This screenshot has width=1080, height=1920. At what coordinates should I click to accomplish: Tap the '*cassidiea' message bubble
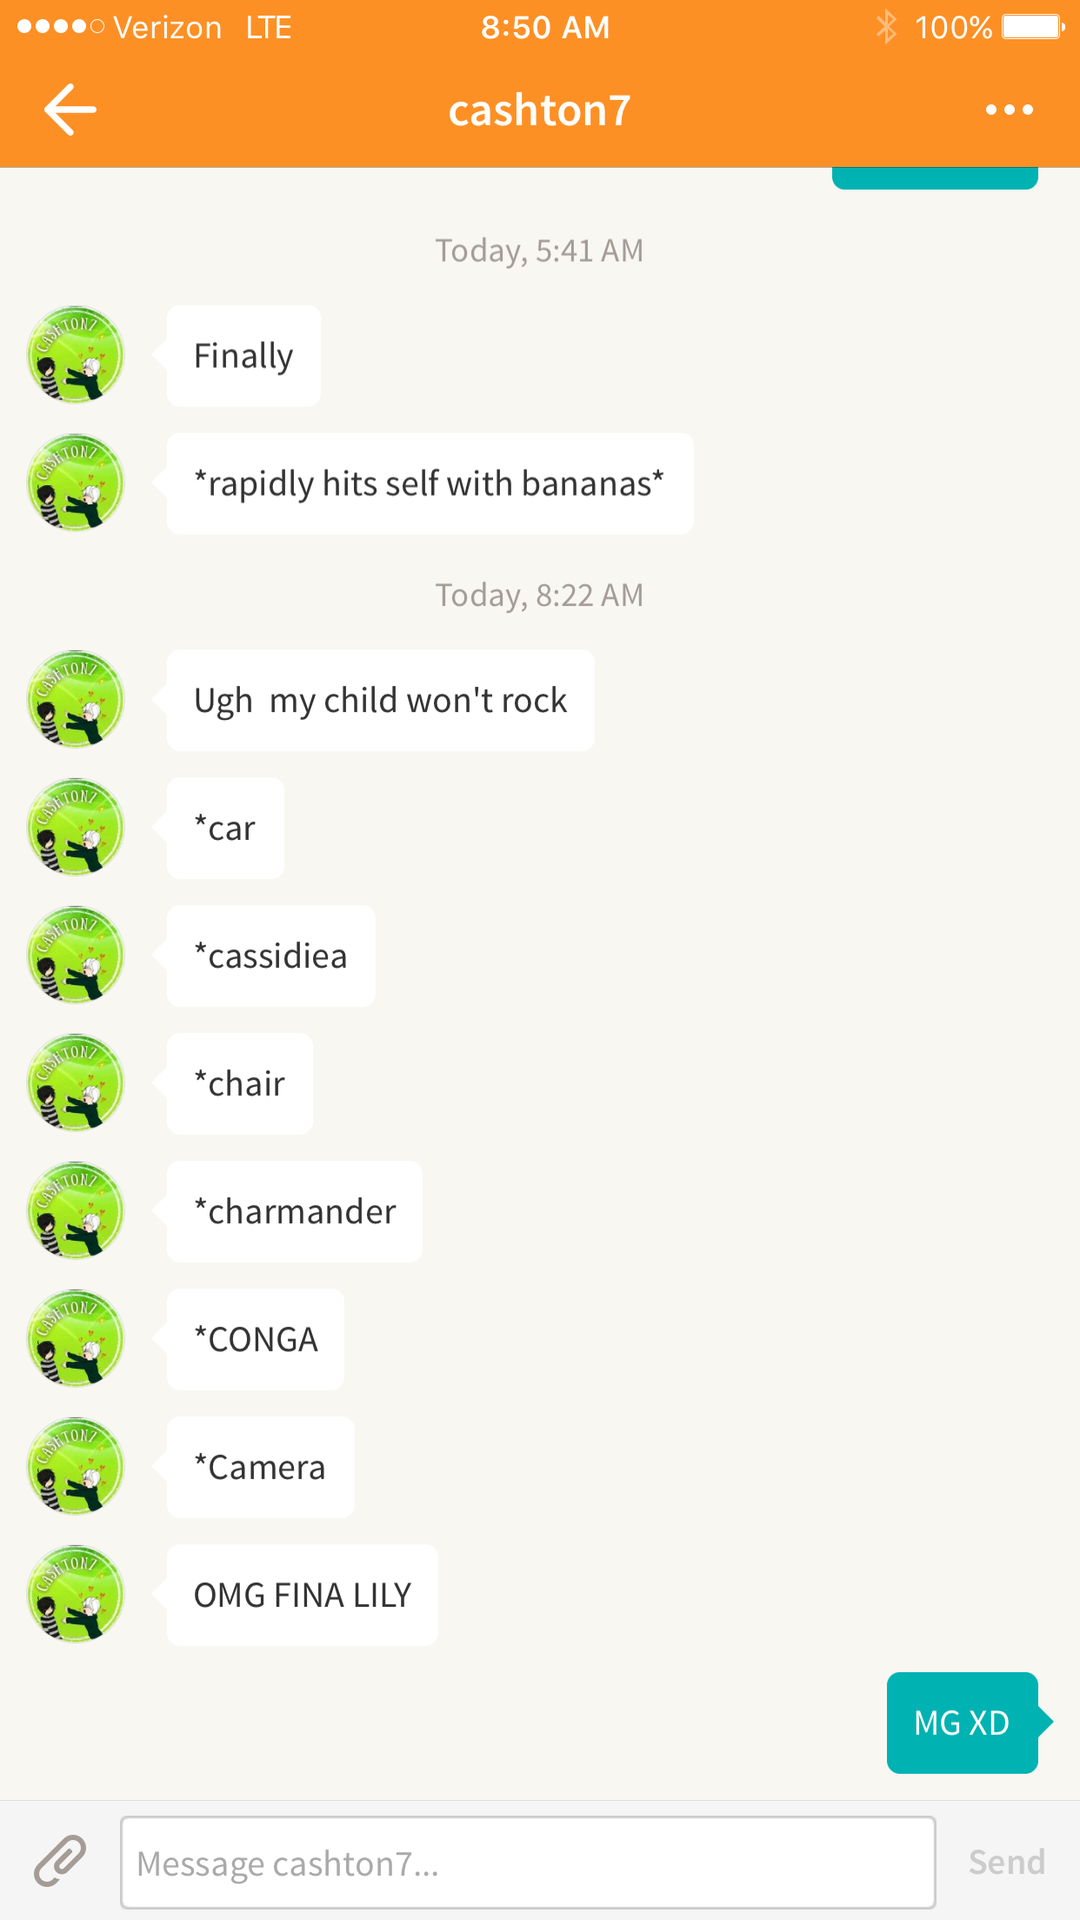tap(271, 956)
